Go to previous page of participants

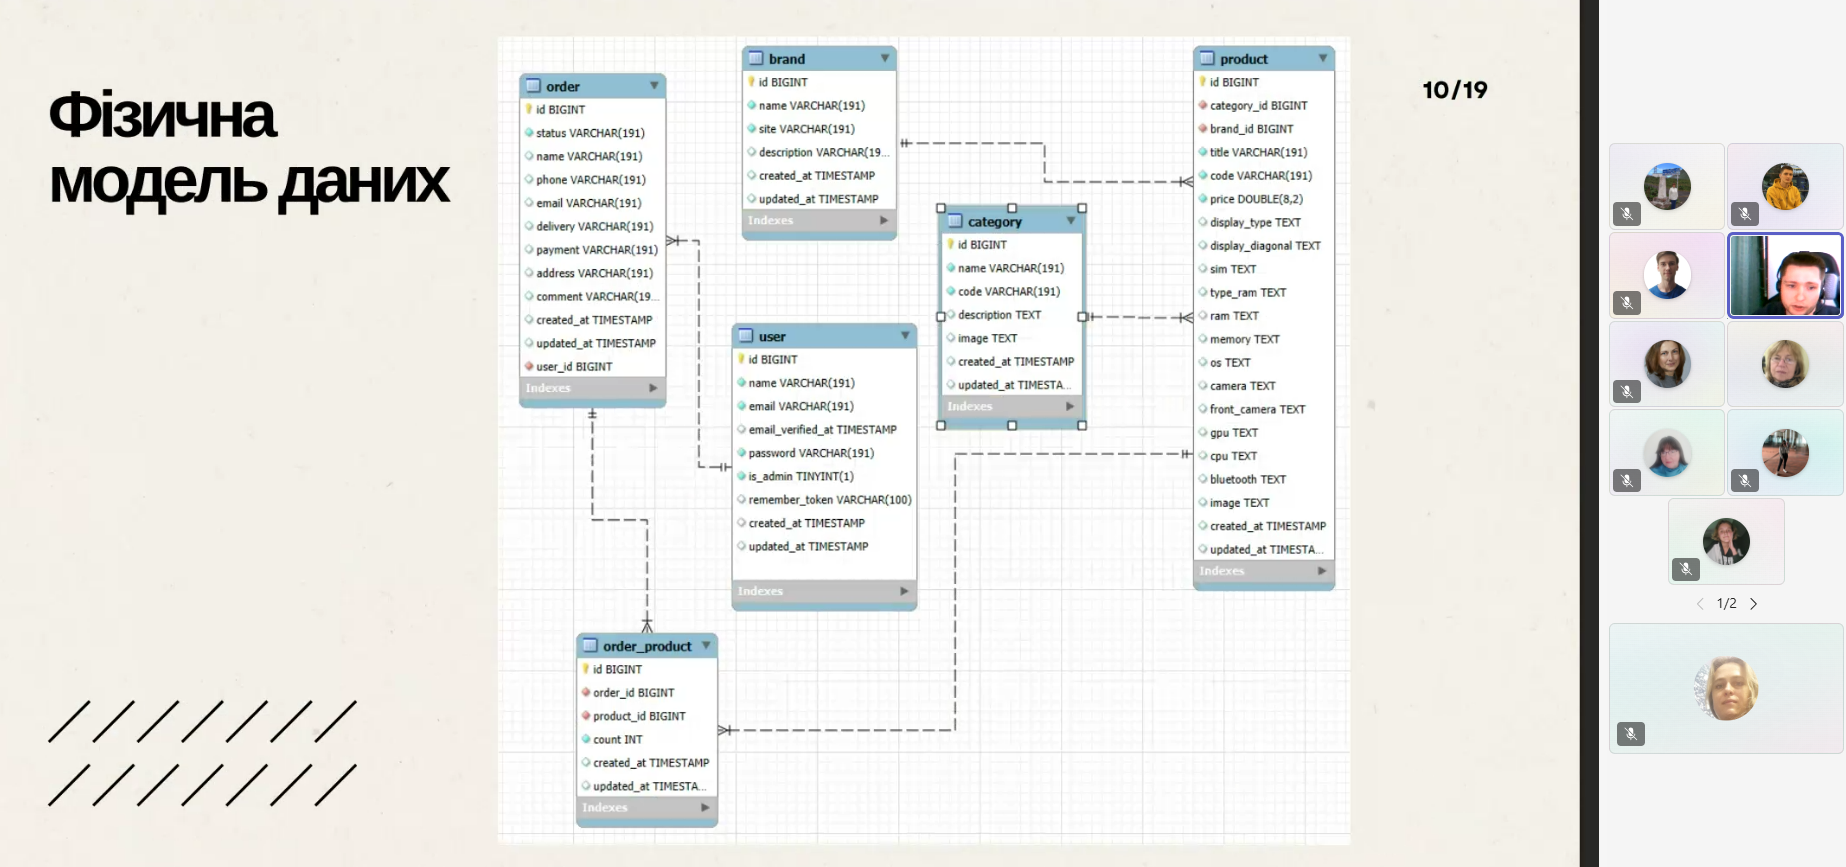(x=1700, y=604)
